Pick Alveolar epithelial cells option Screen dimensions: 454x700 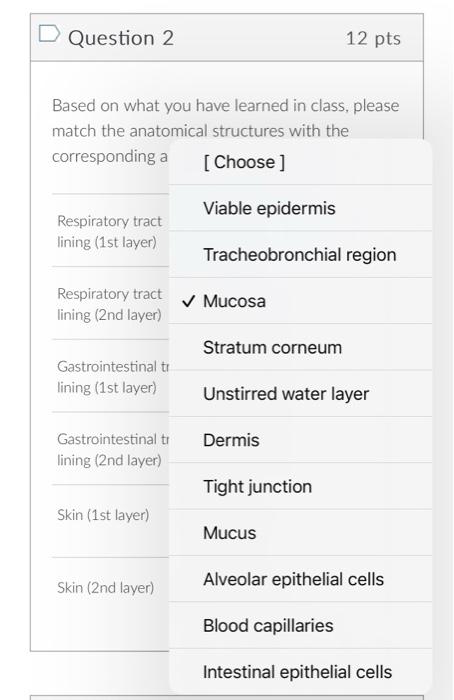click(300, 579)
